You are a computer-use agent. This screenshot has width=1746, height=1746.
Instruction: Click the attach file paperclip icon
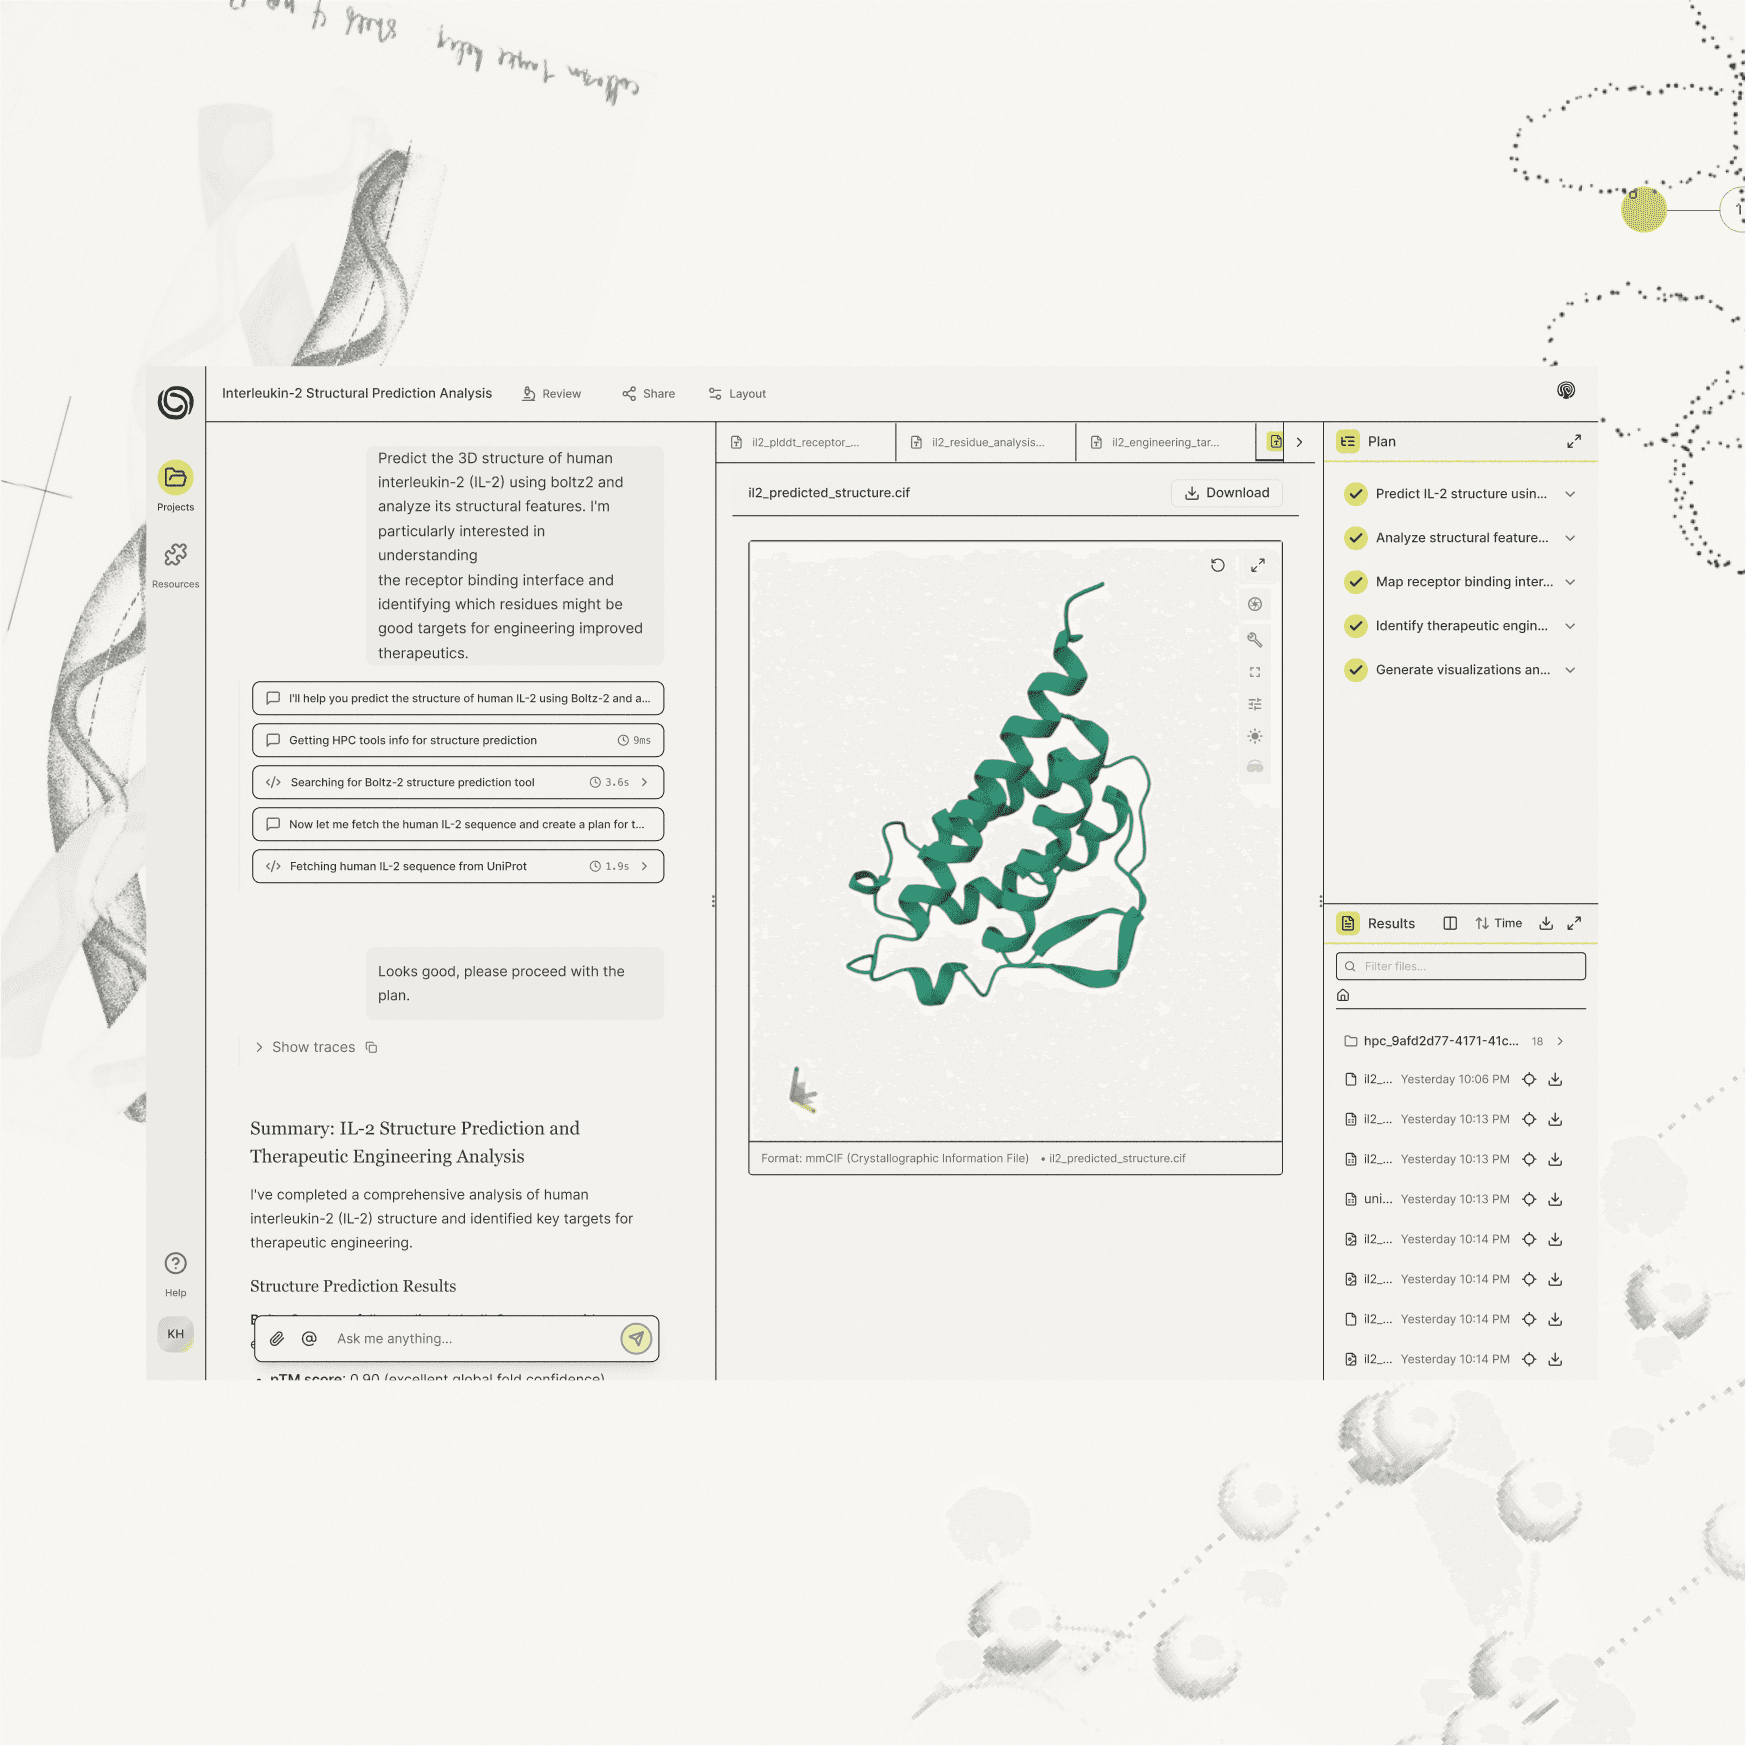coord(277,1339)
